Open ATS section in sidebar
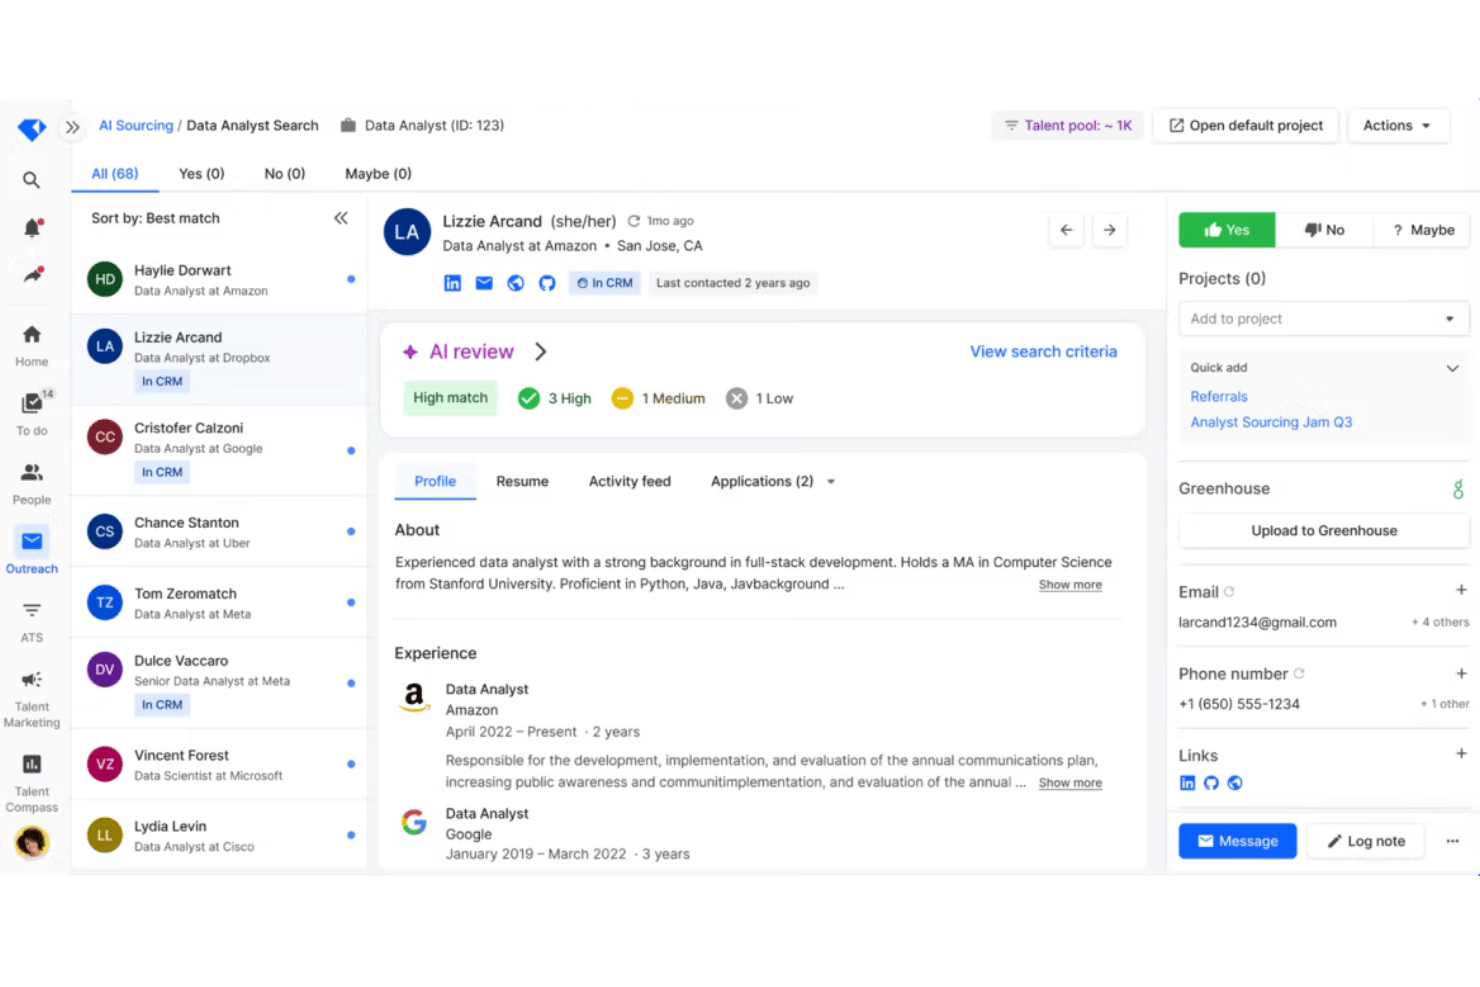The height and width of the screenshot is (987, 1480). [x=32, y=621]
